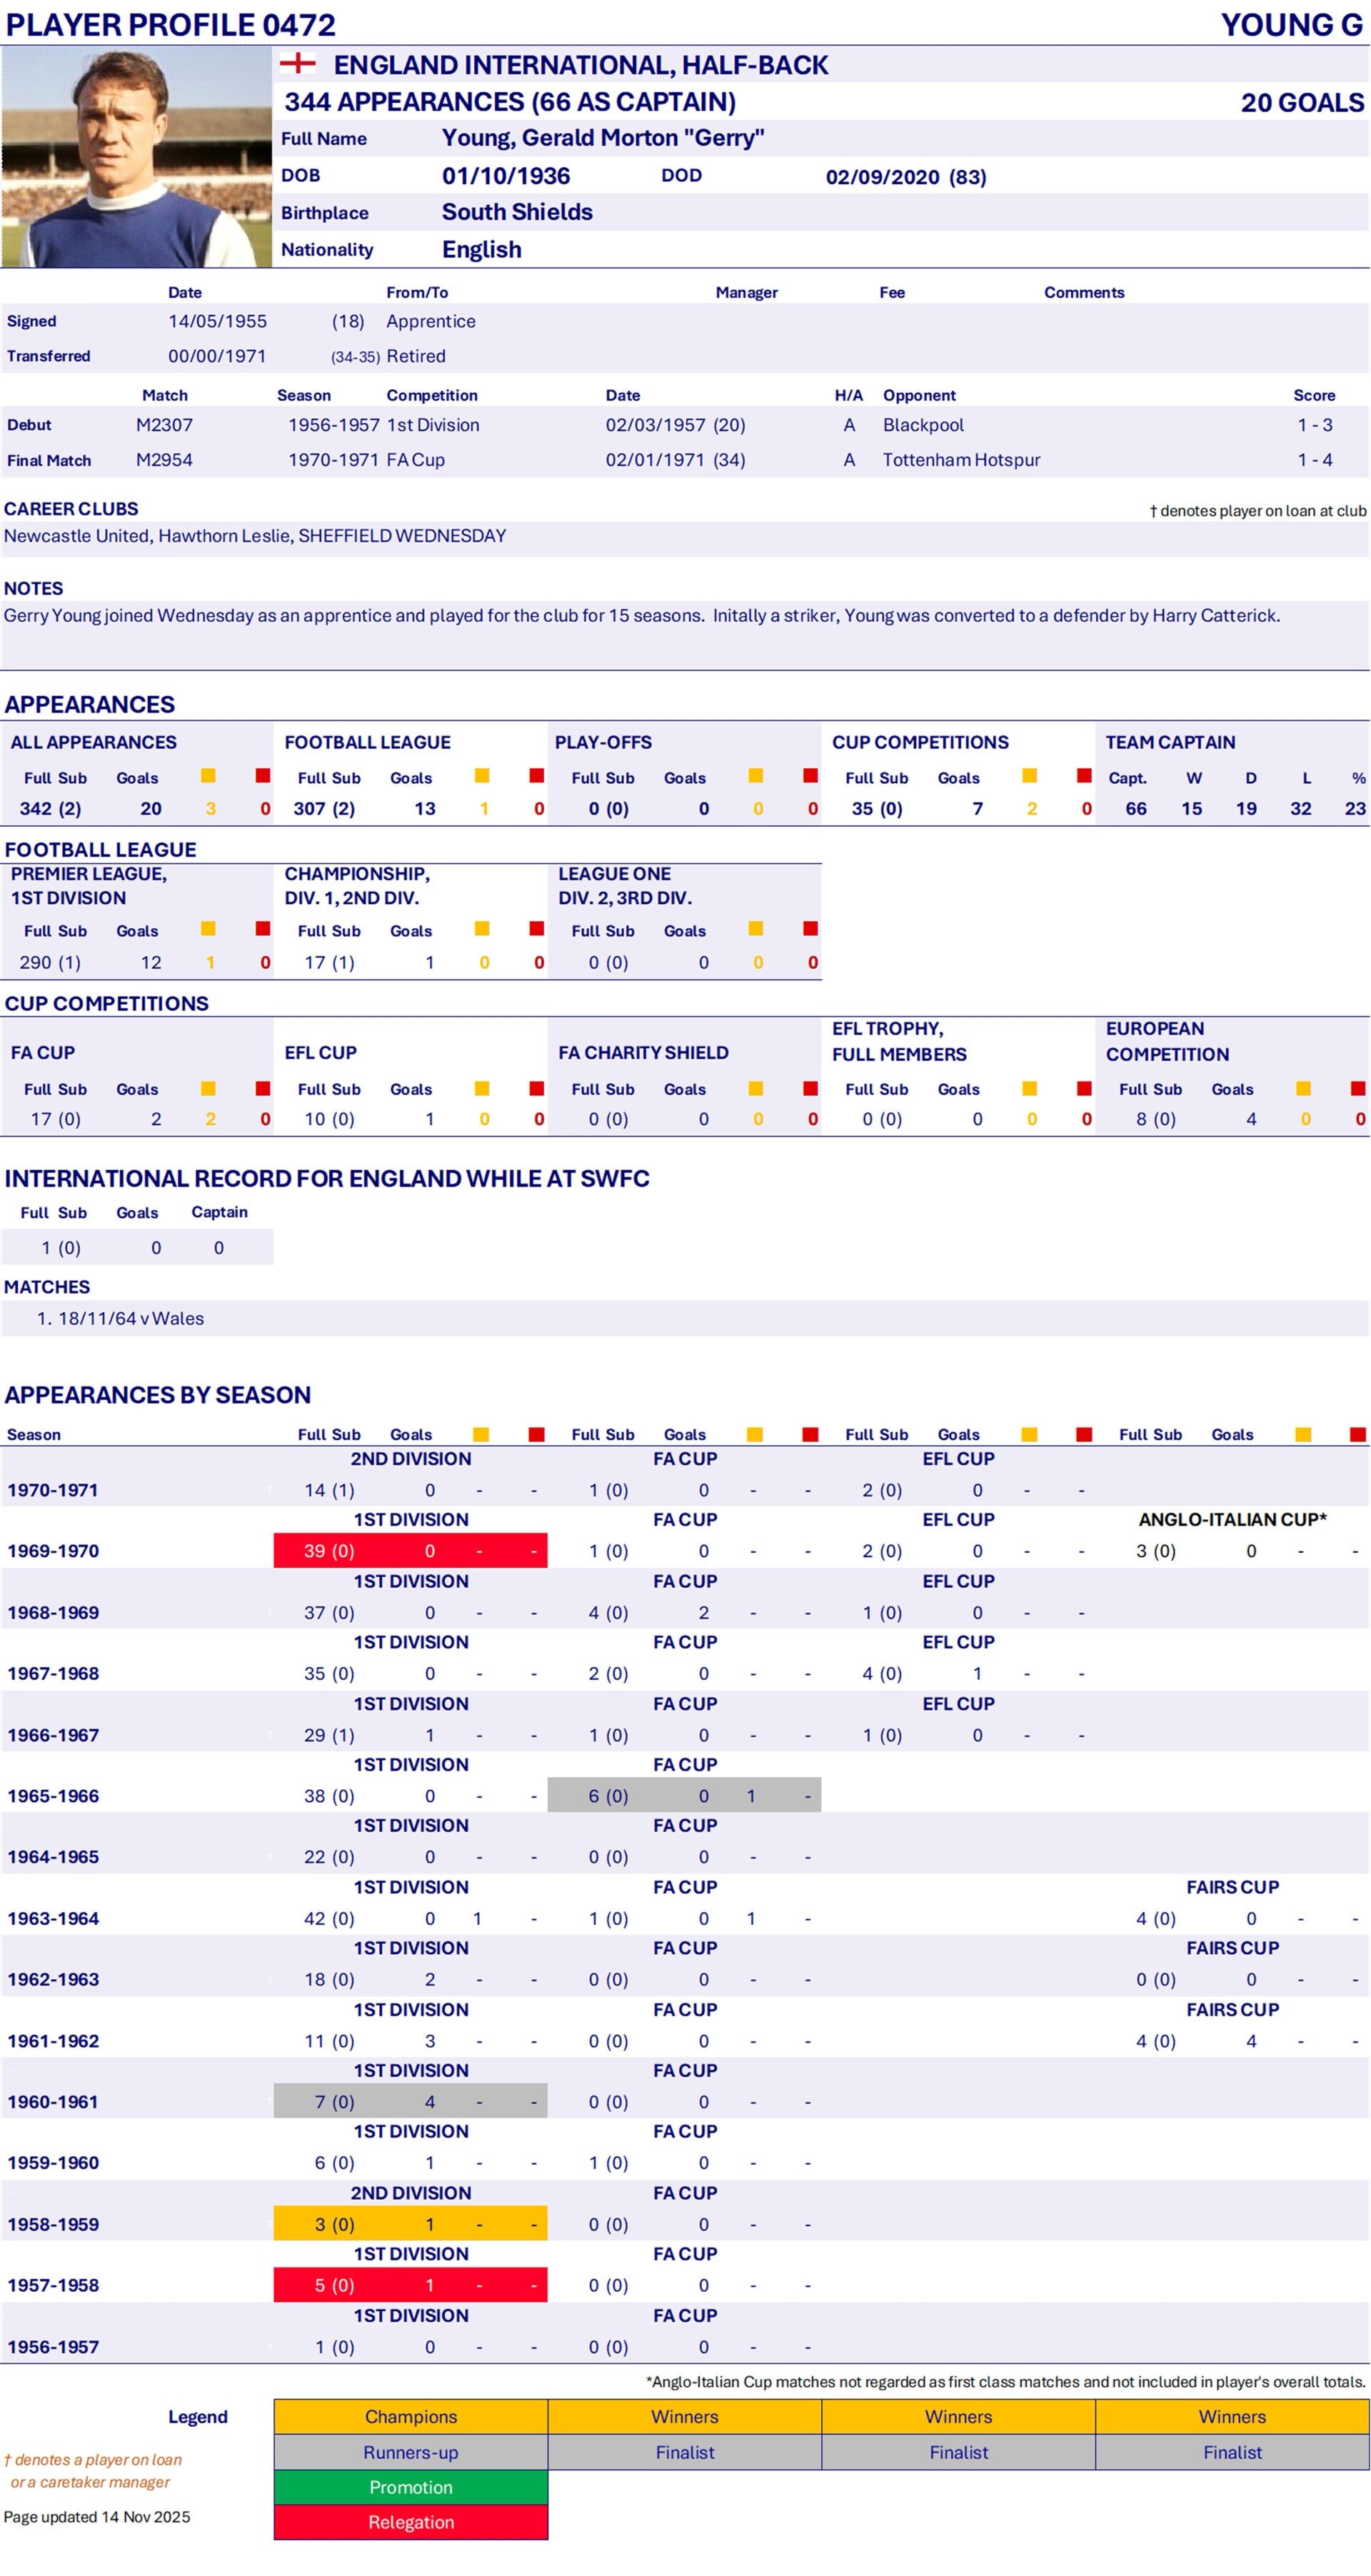Select the 1969-1970 season row label

53,1551
